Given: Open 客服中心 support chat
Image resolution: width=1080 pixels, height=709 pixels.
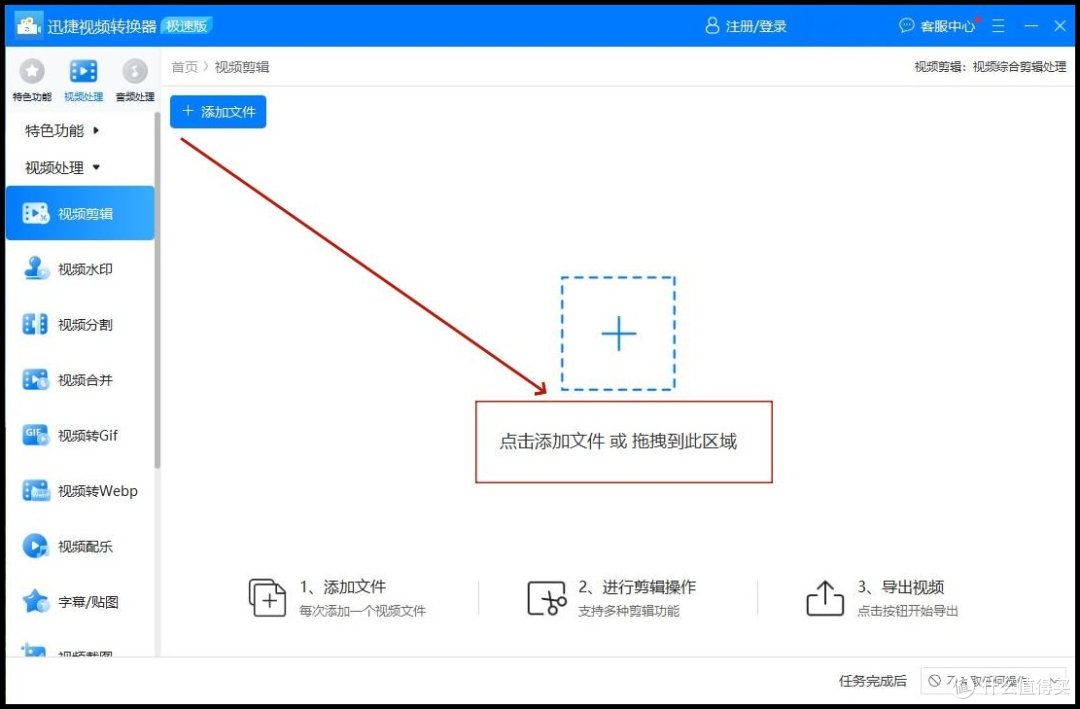Looking at the screenshot, I should pos(938,26).
